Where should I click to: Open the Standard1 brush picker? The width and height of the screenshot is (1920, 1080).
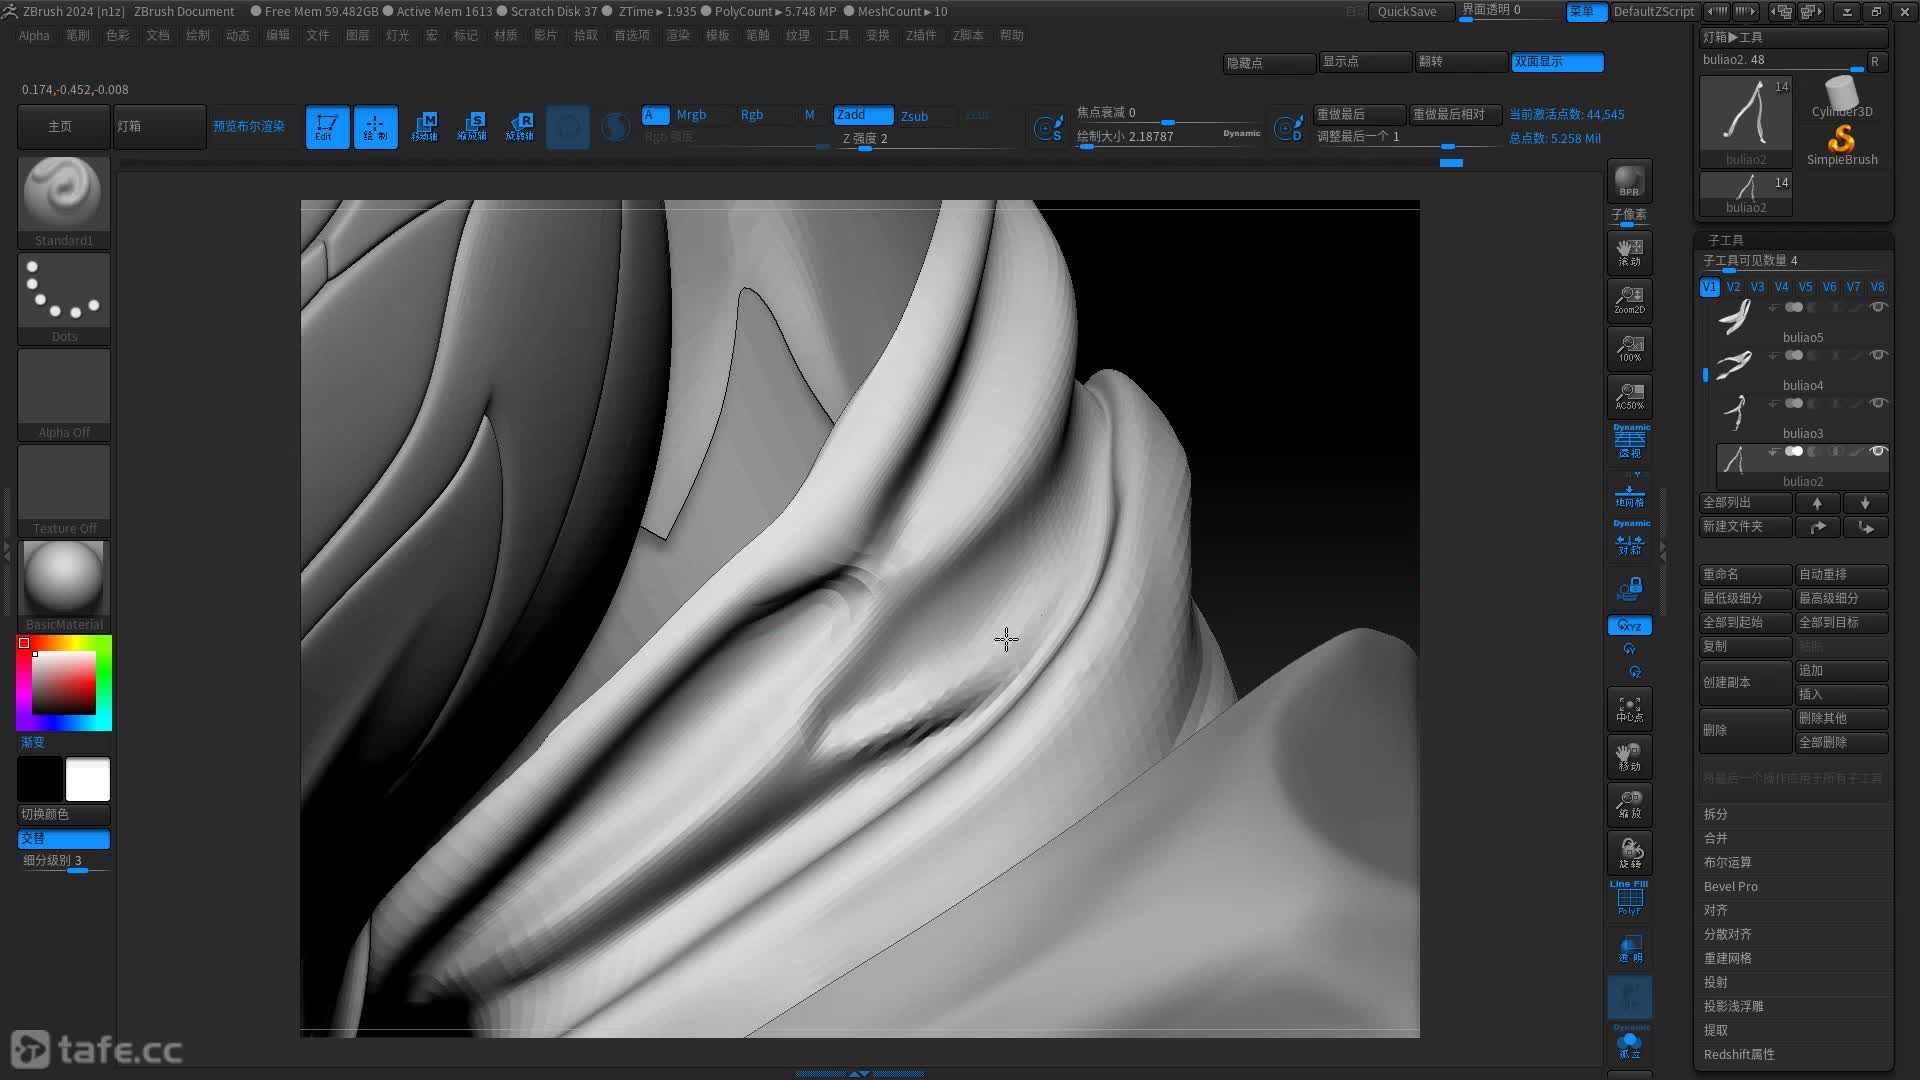tap(64, 202)
